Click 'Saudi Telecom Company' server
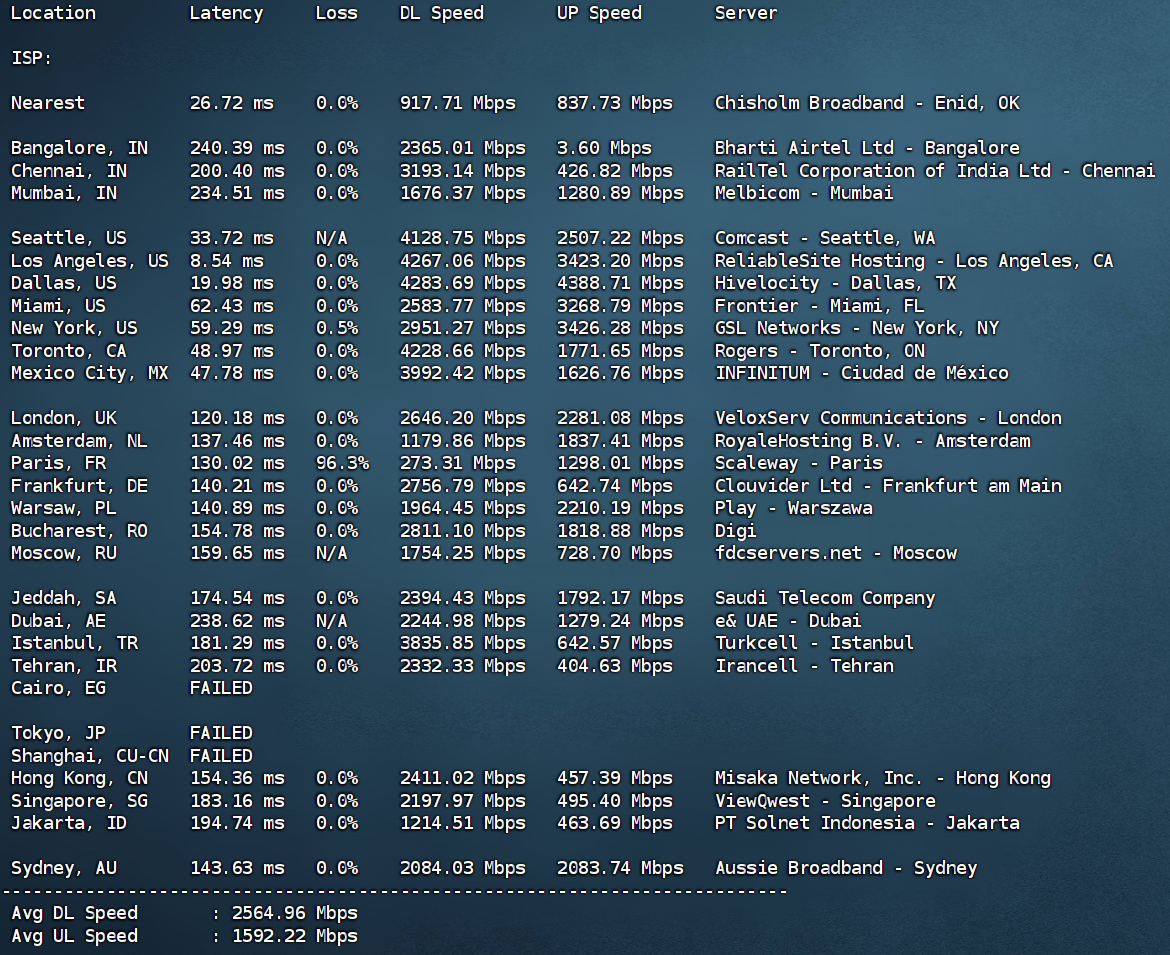 point(825,598)
